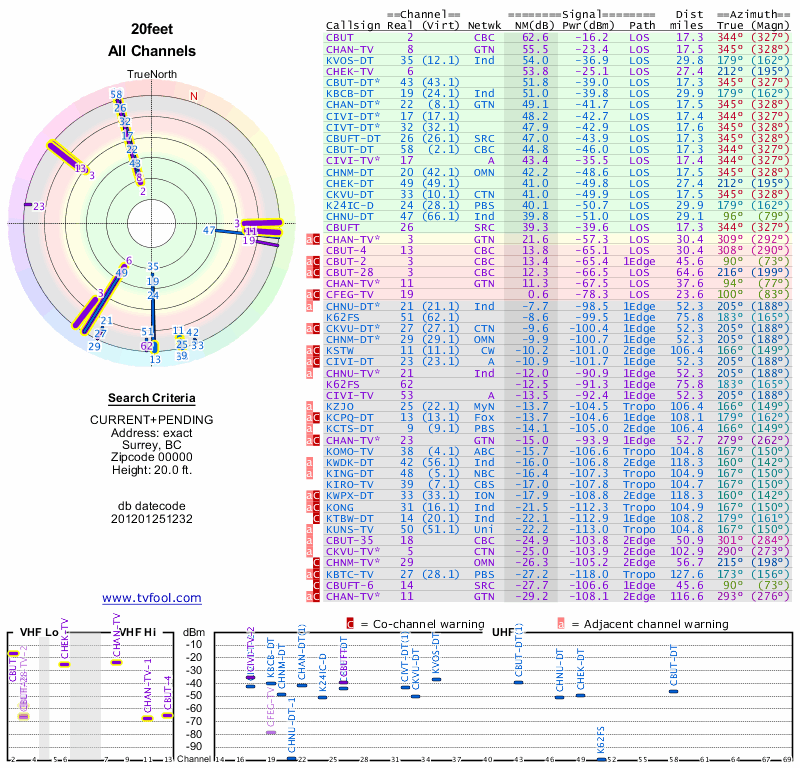
Task: Click the co-channel 'C' icon on KTBW-DT row
Action: pos(316,518)
